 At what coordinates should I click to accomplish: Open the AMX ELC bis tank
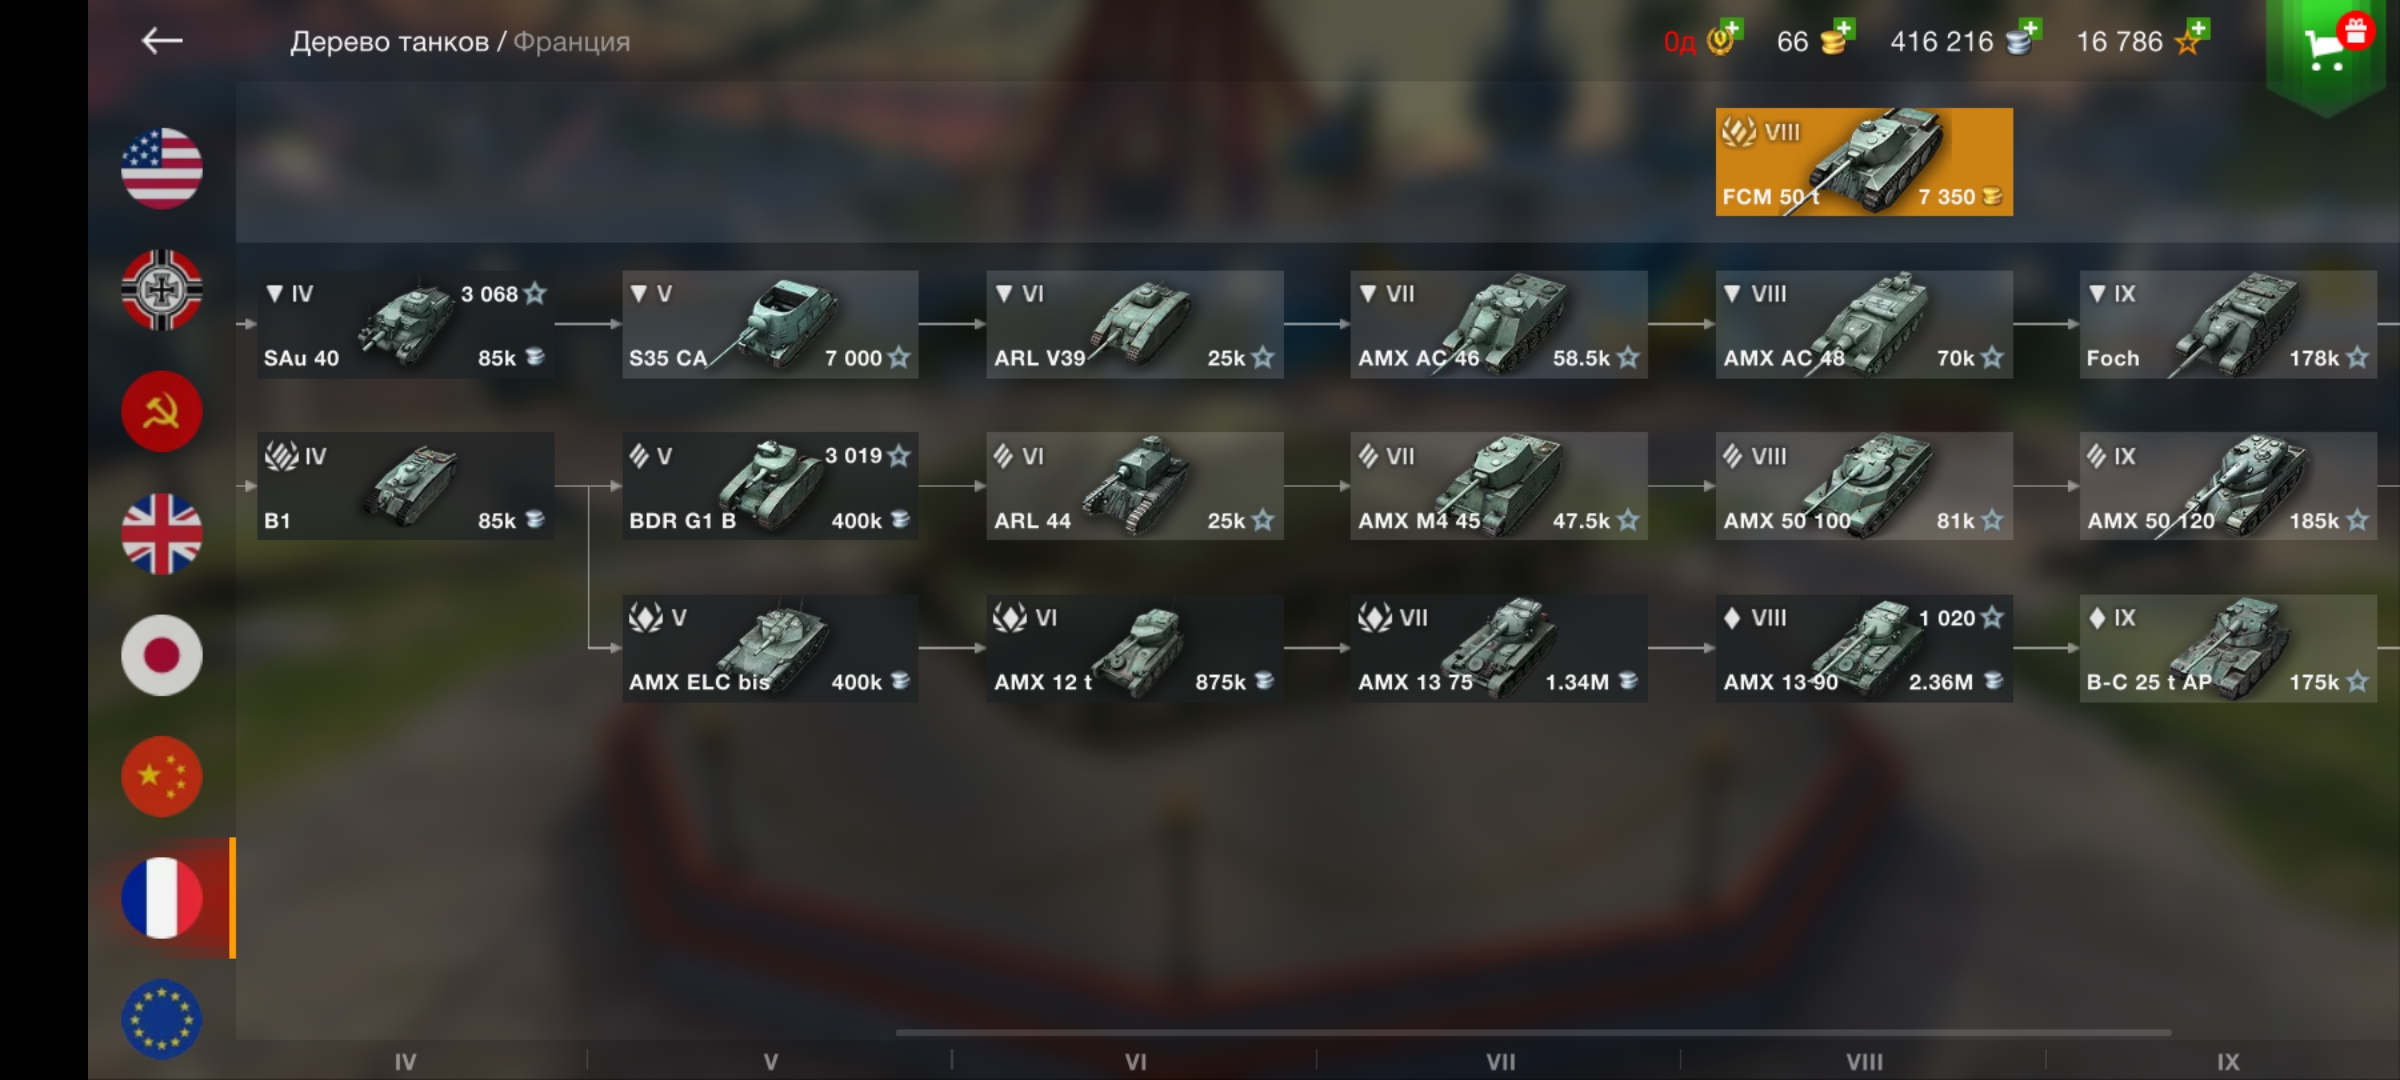click(770, 648)
